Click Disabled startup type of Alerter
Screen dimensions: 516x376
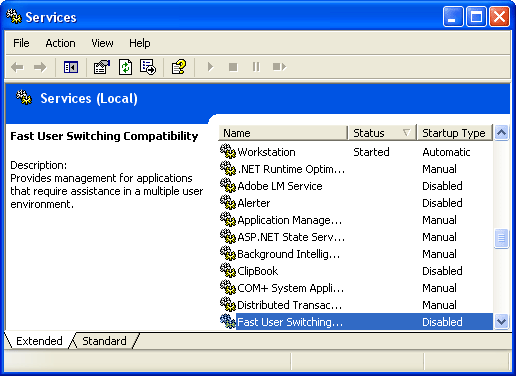(442, 203)
